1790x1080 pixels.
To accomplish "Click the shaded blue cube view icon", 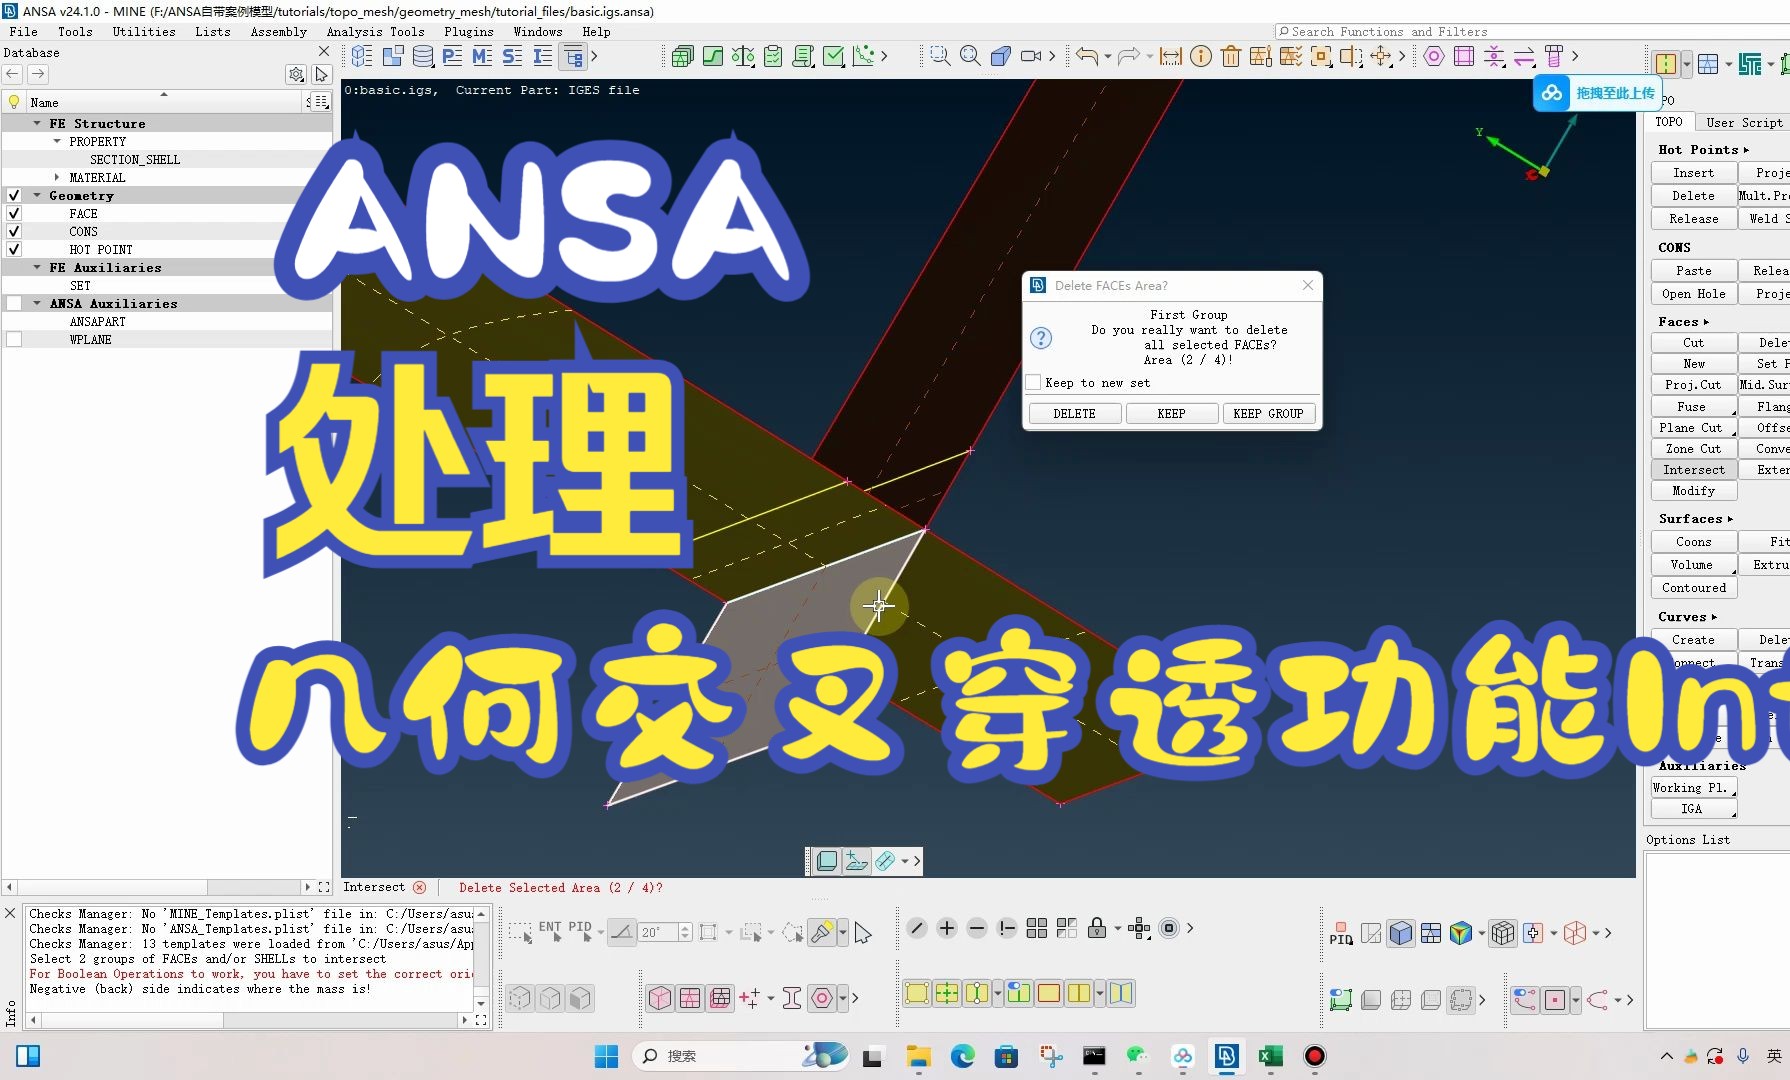I will (1401, 933).
